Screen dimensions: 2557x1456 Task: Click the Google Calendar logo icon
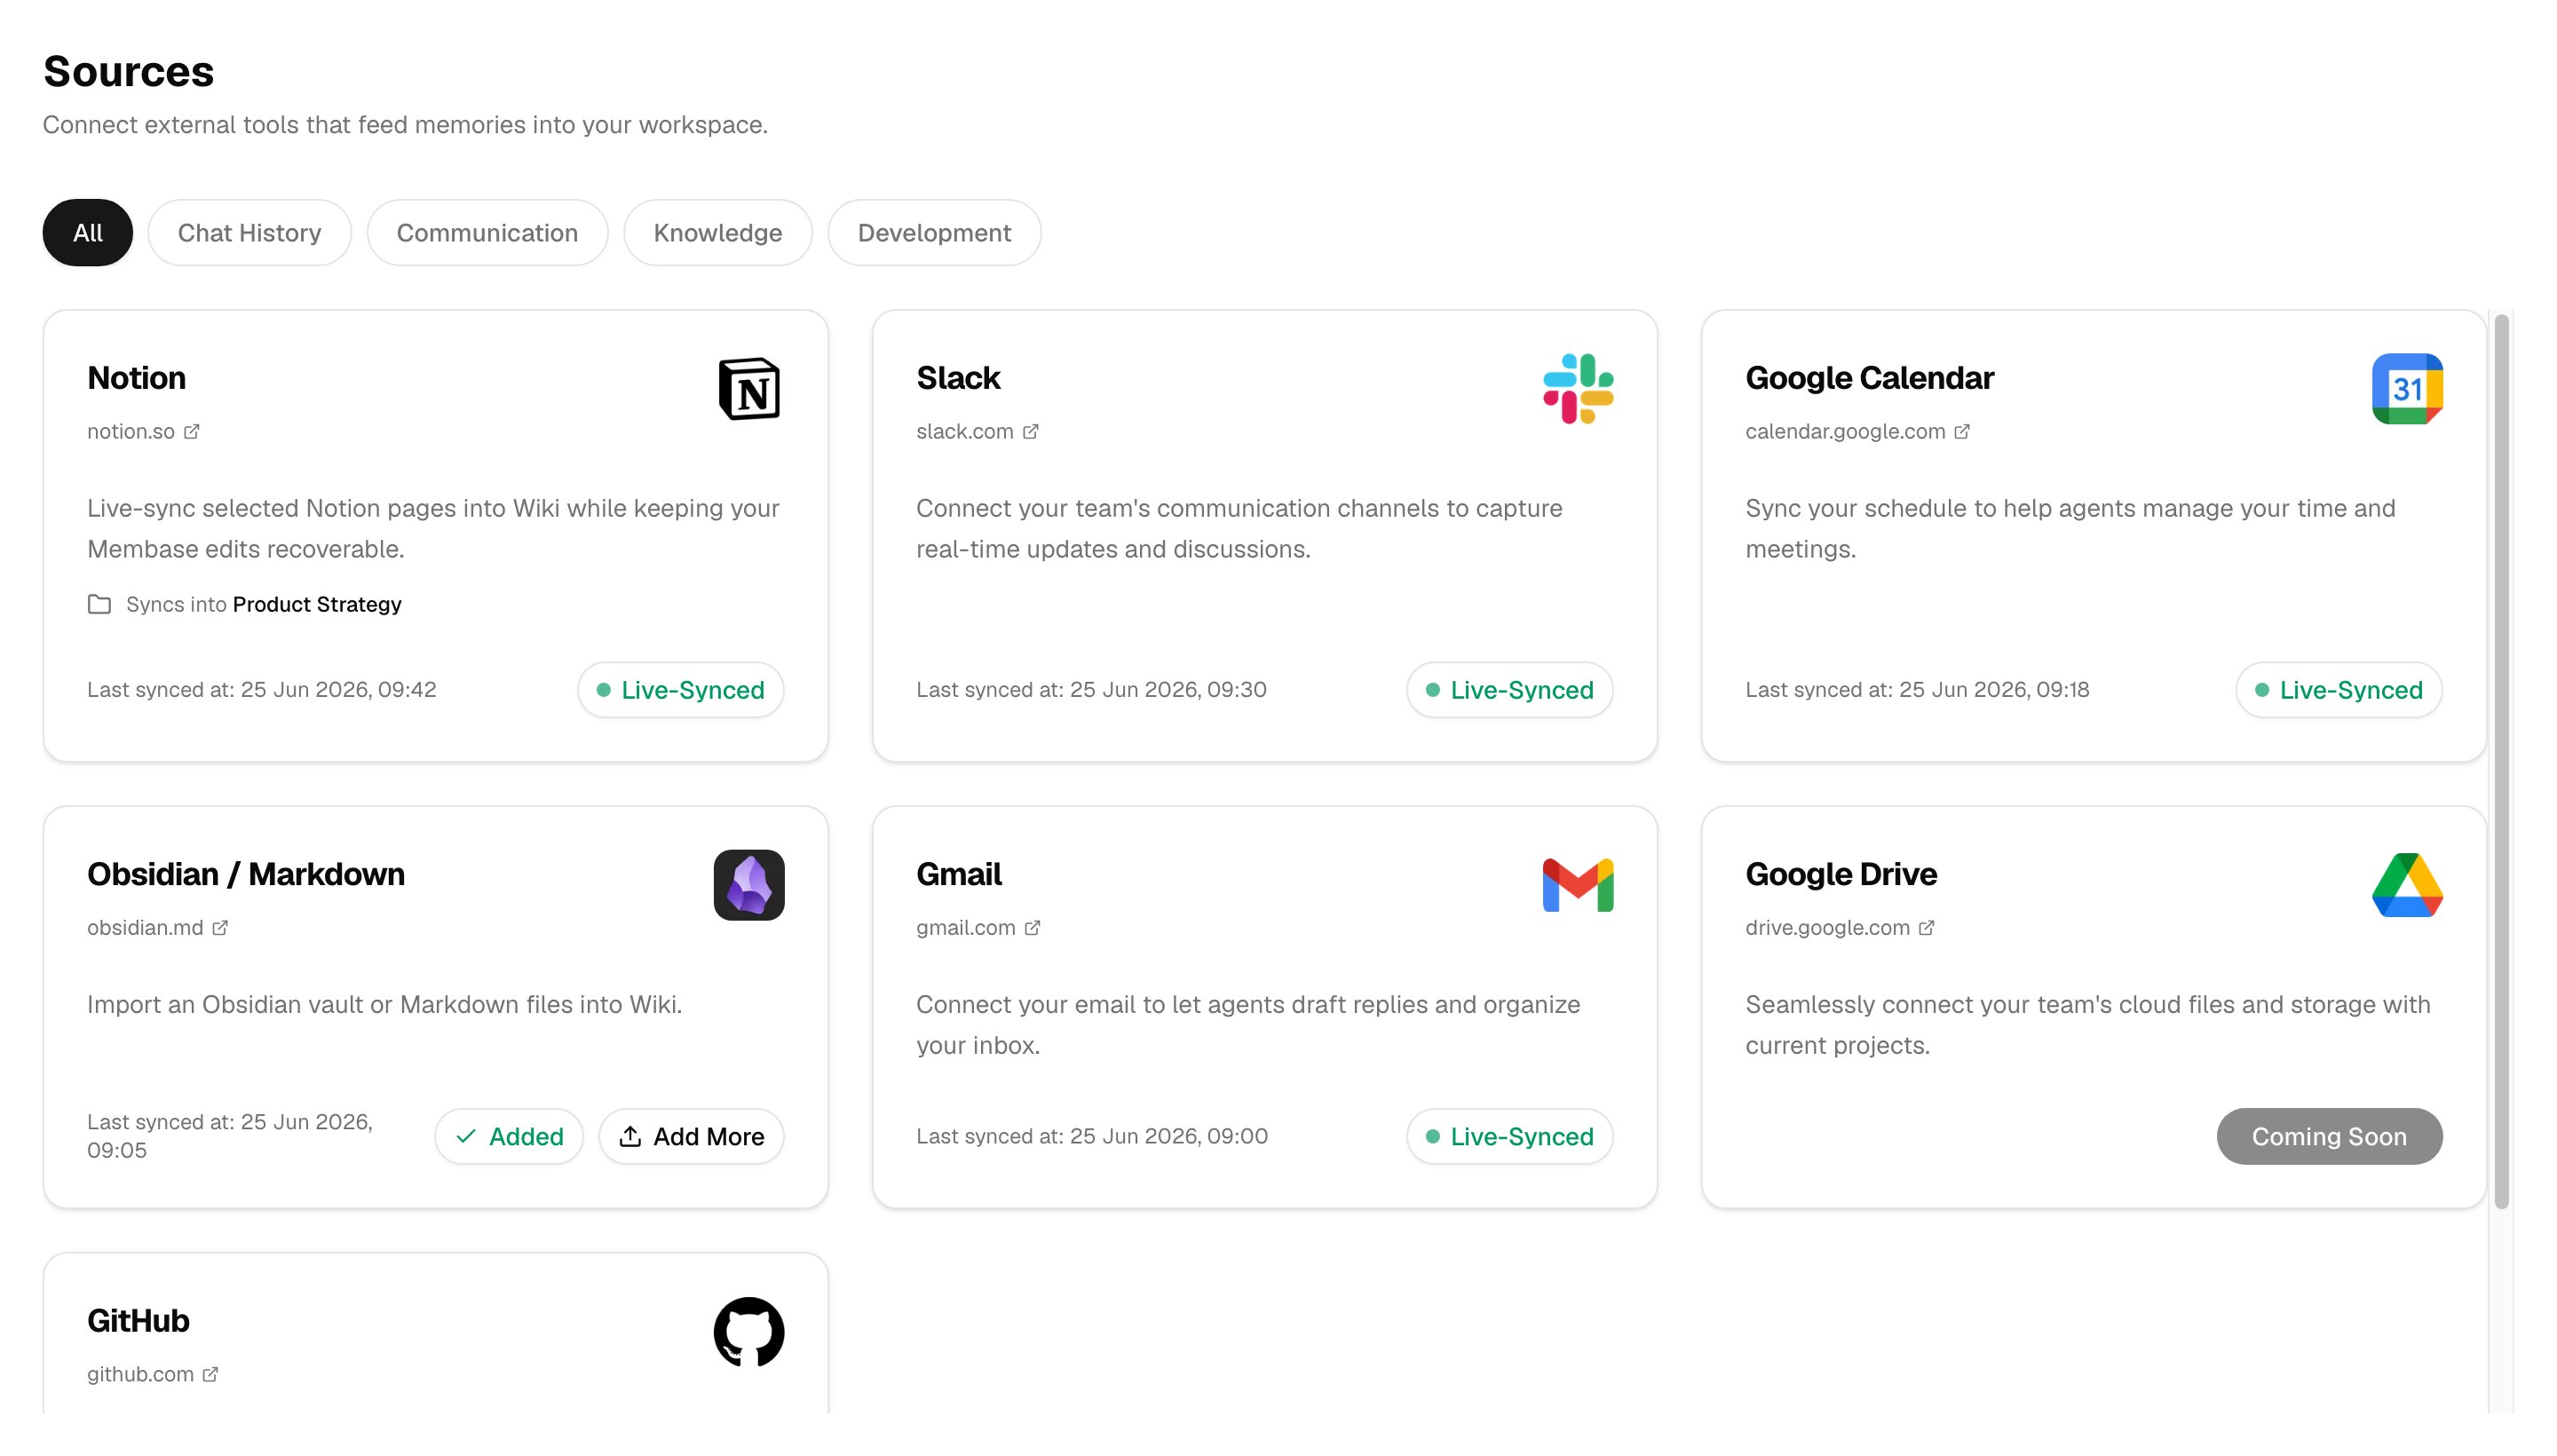click(2406, 388)
